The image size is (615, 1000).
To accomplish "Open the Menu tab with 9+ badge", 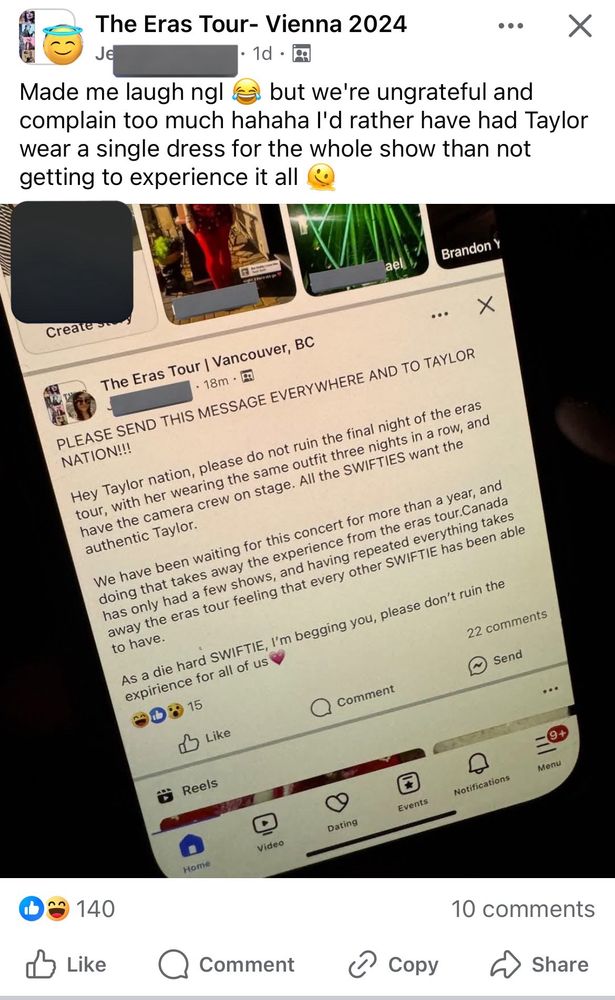I will tap(549, 748).
